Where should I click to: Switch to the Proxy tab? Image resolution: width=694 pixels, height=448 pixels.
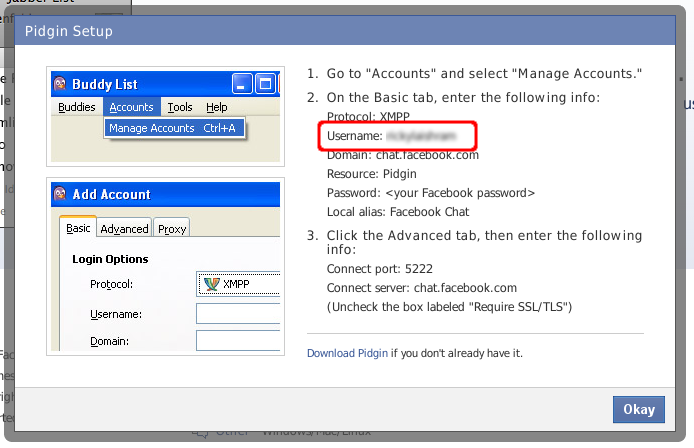[172, 229]
